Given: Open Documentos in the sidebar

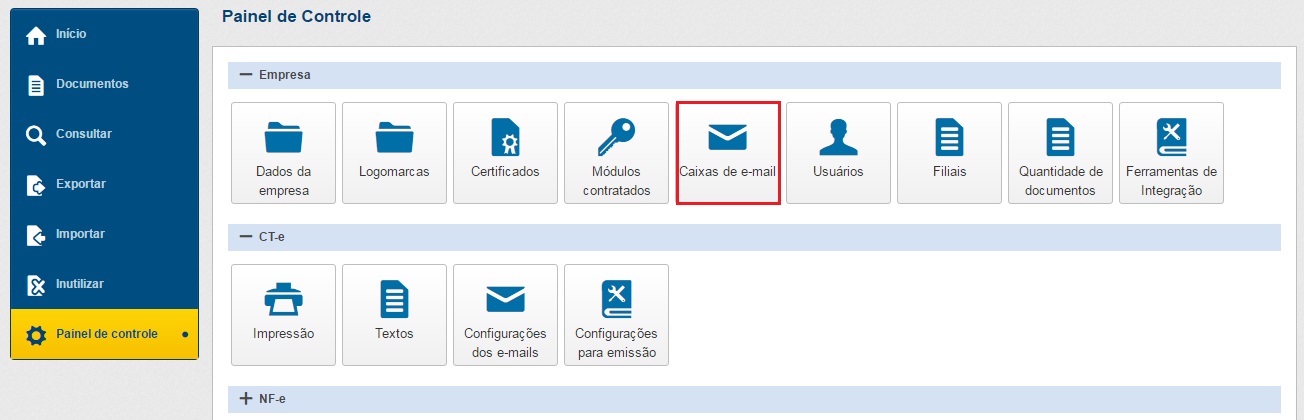Looking at the screenshot, I should point(92,84).
